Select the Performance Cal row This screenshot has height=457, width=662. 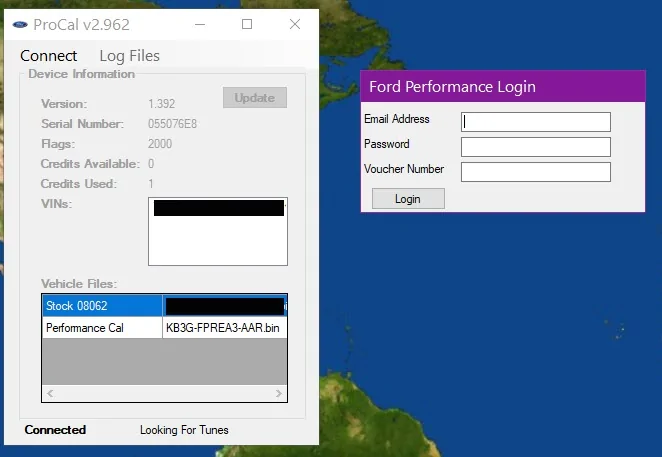(x=165, y=328)
